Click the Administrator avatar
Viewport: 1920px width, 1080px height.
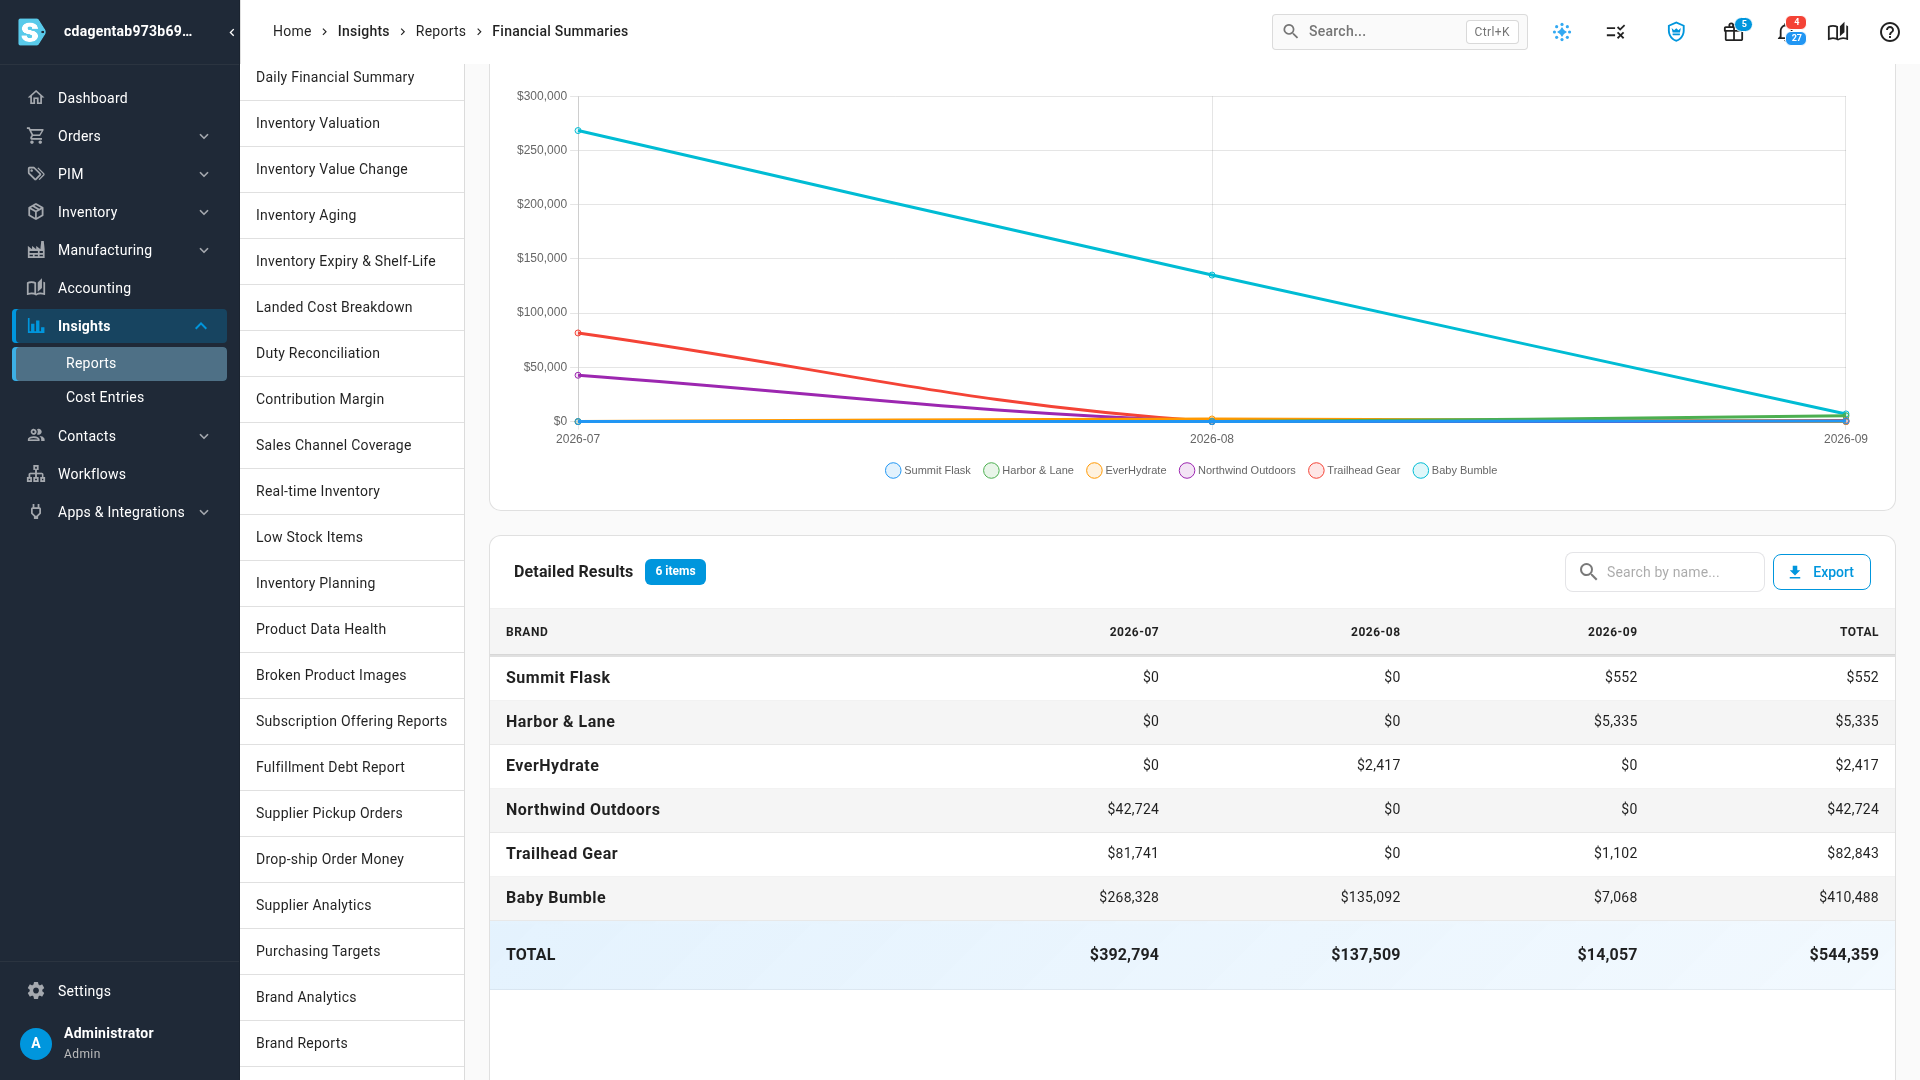tap(36, 1043)
